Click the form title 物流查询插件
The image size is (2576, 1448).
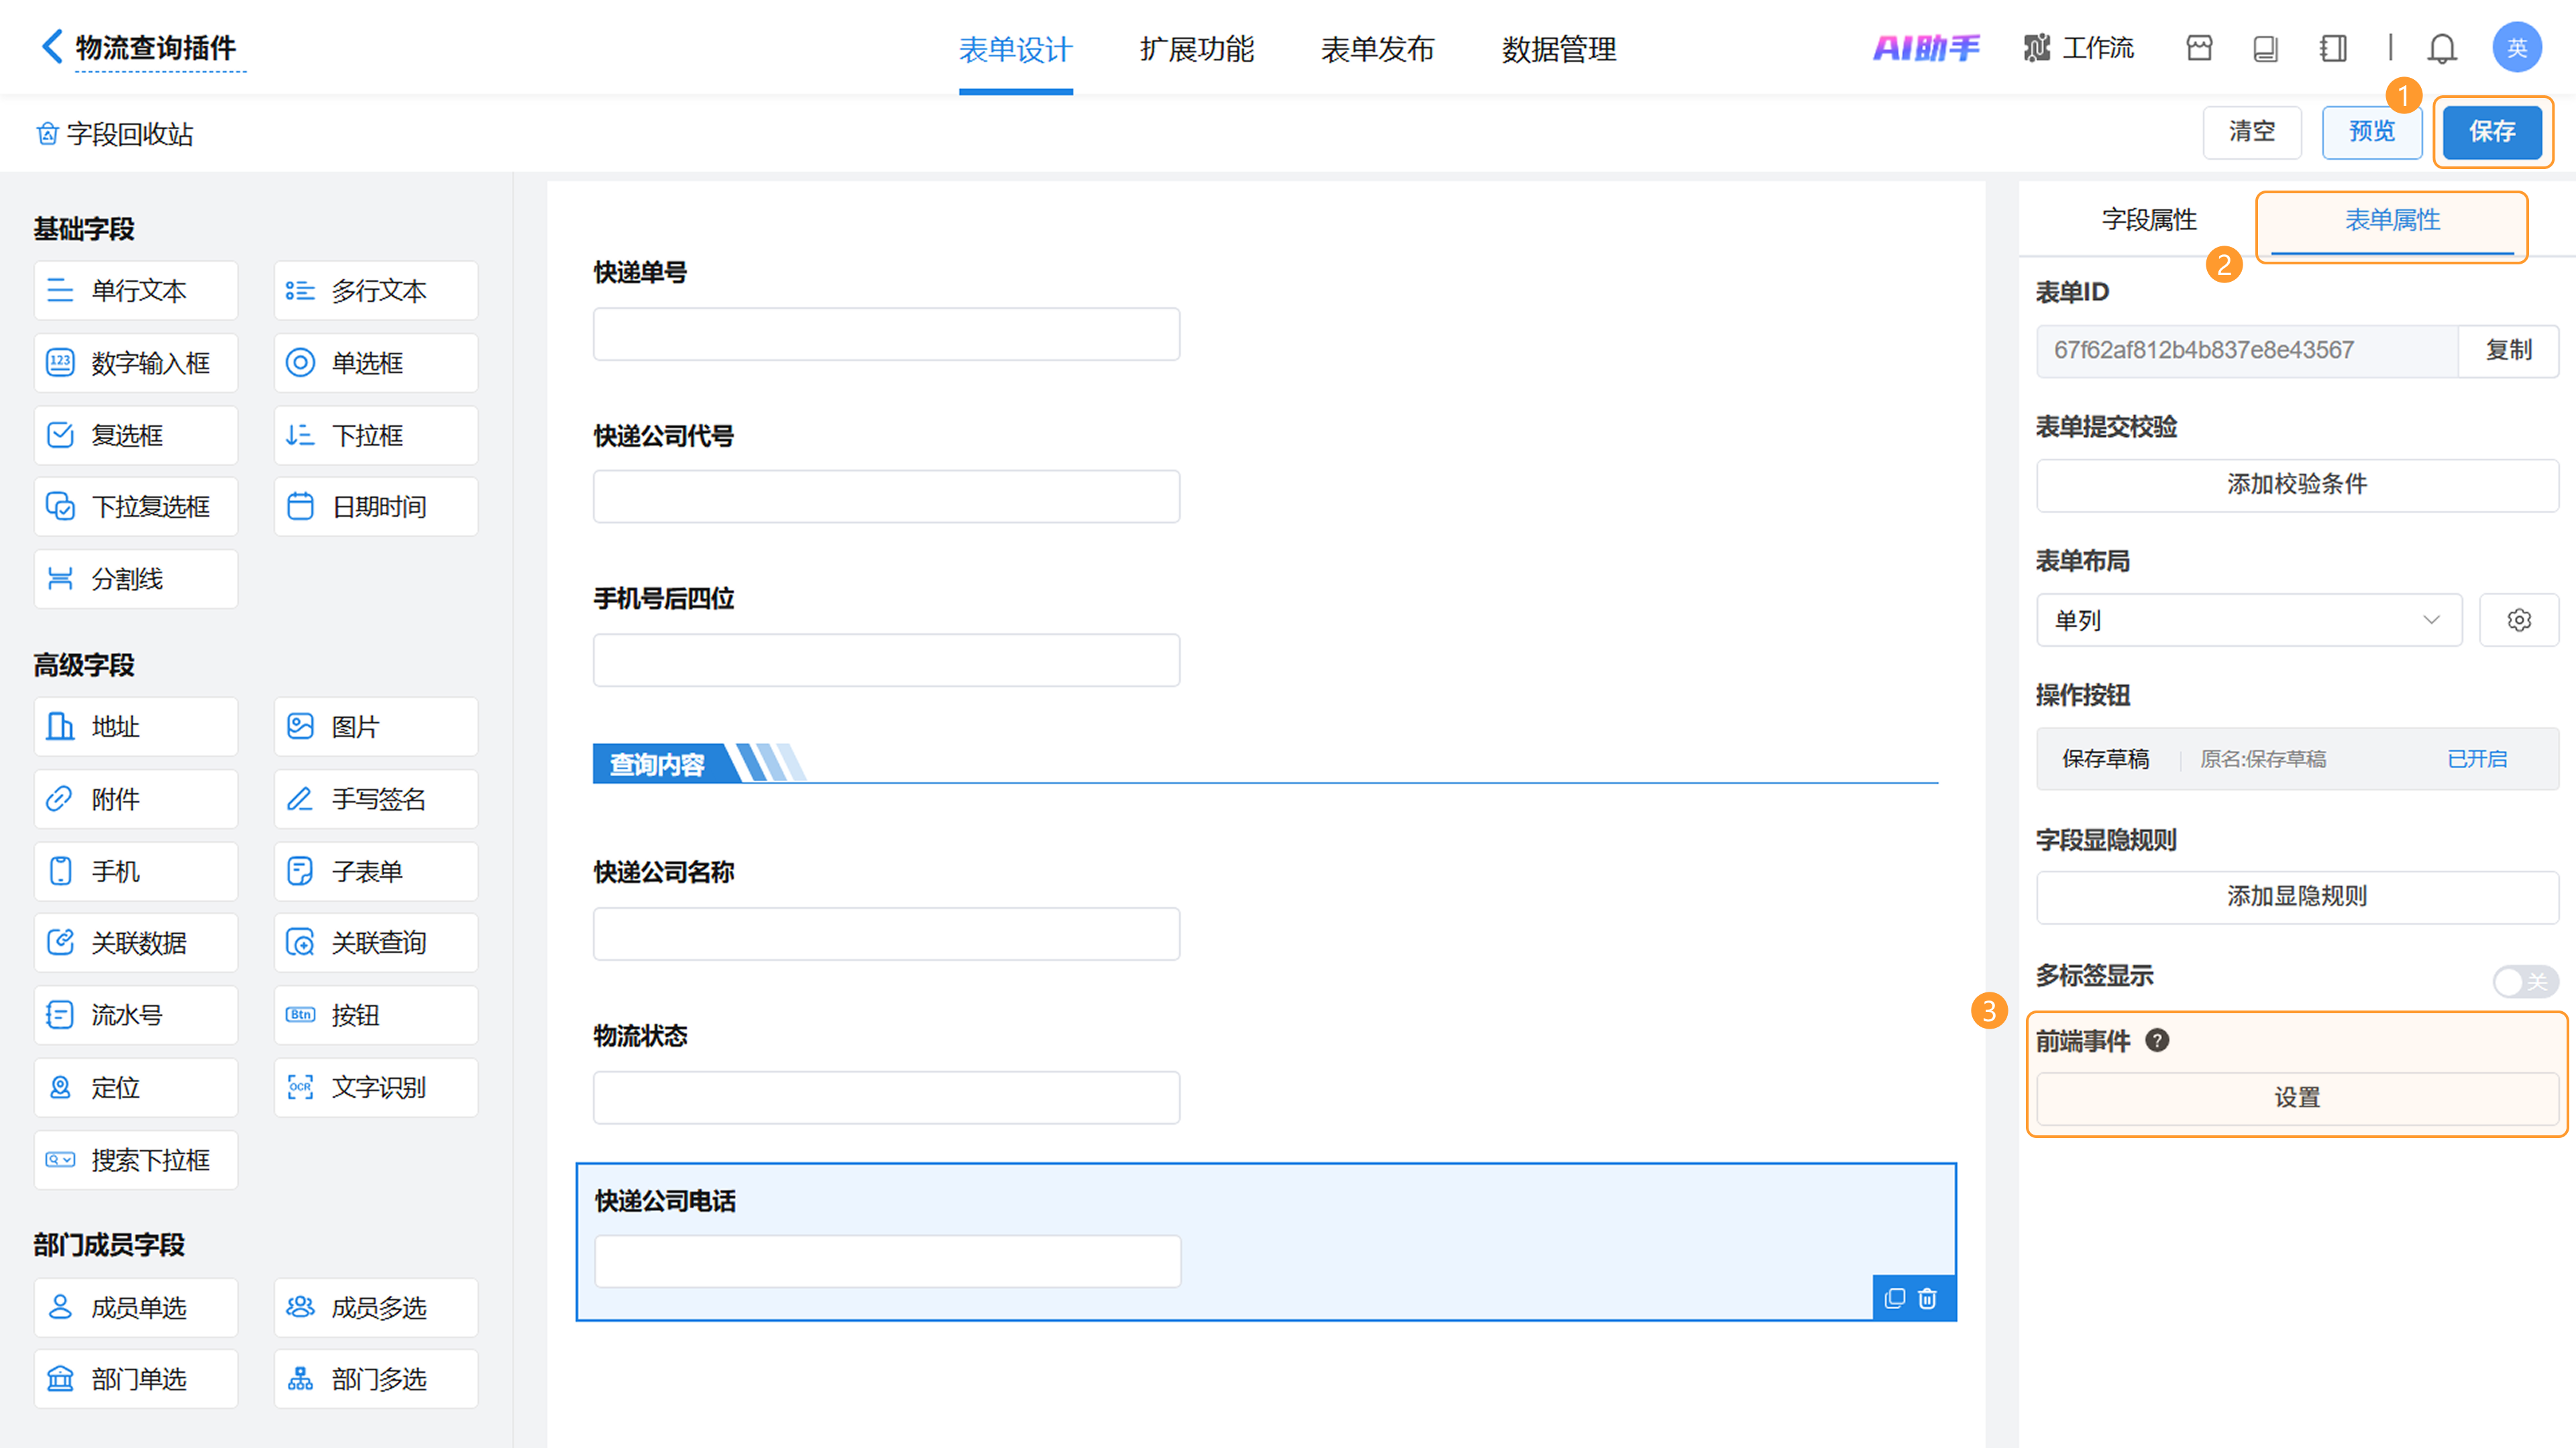pyautogui.click(x=156, y=48)
